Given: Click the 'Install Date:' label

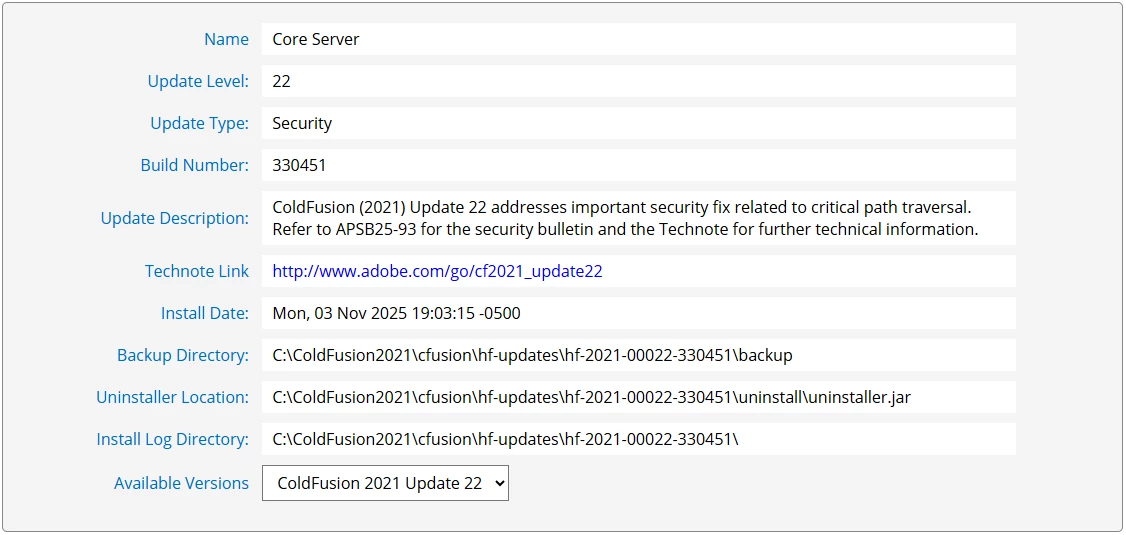Looking at the screenshot, I should tap(205, 313).
